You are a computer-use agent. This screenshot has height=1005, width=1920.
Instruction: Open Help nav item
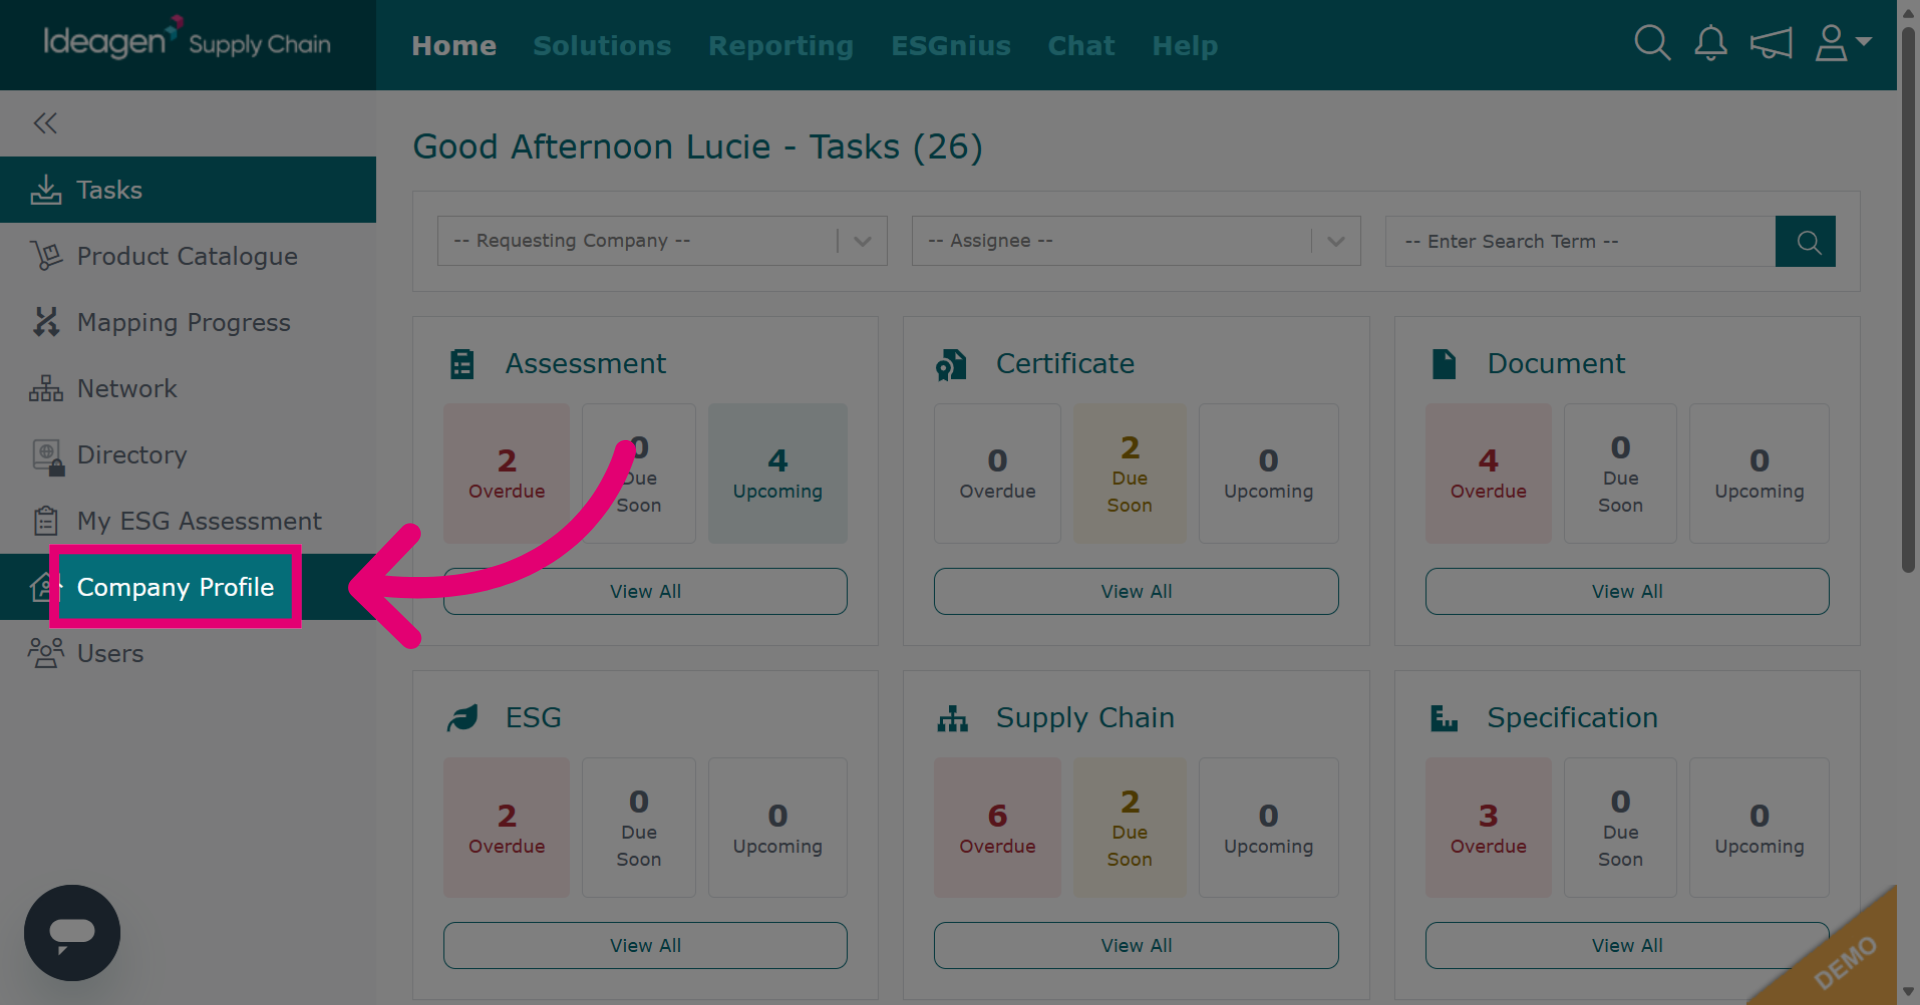(x=1185, y=46)
